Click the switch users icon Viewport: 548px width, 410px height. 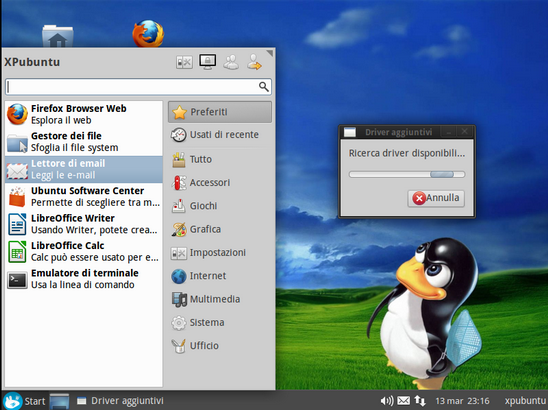[x=231, y=62]
